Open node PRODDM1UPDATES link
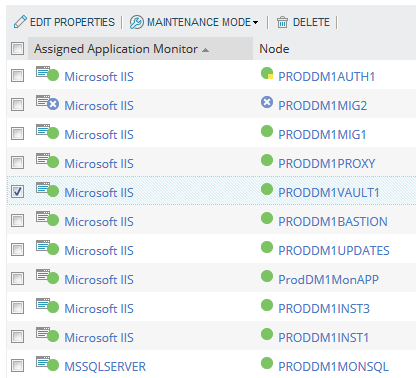Image resolution: width=416 pixels, height=378 pixels. click(334, 251)
